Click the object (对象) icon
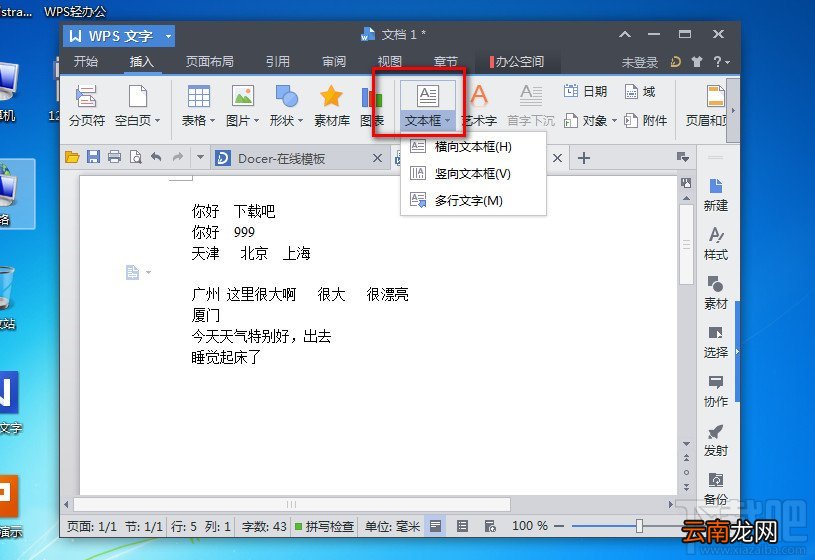 point(571,121)
